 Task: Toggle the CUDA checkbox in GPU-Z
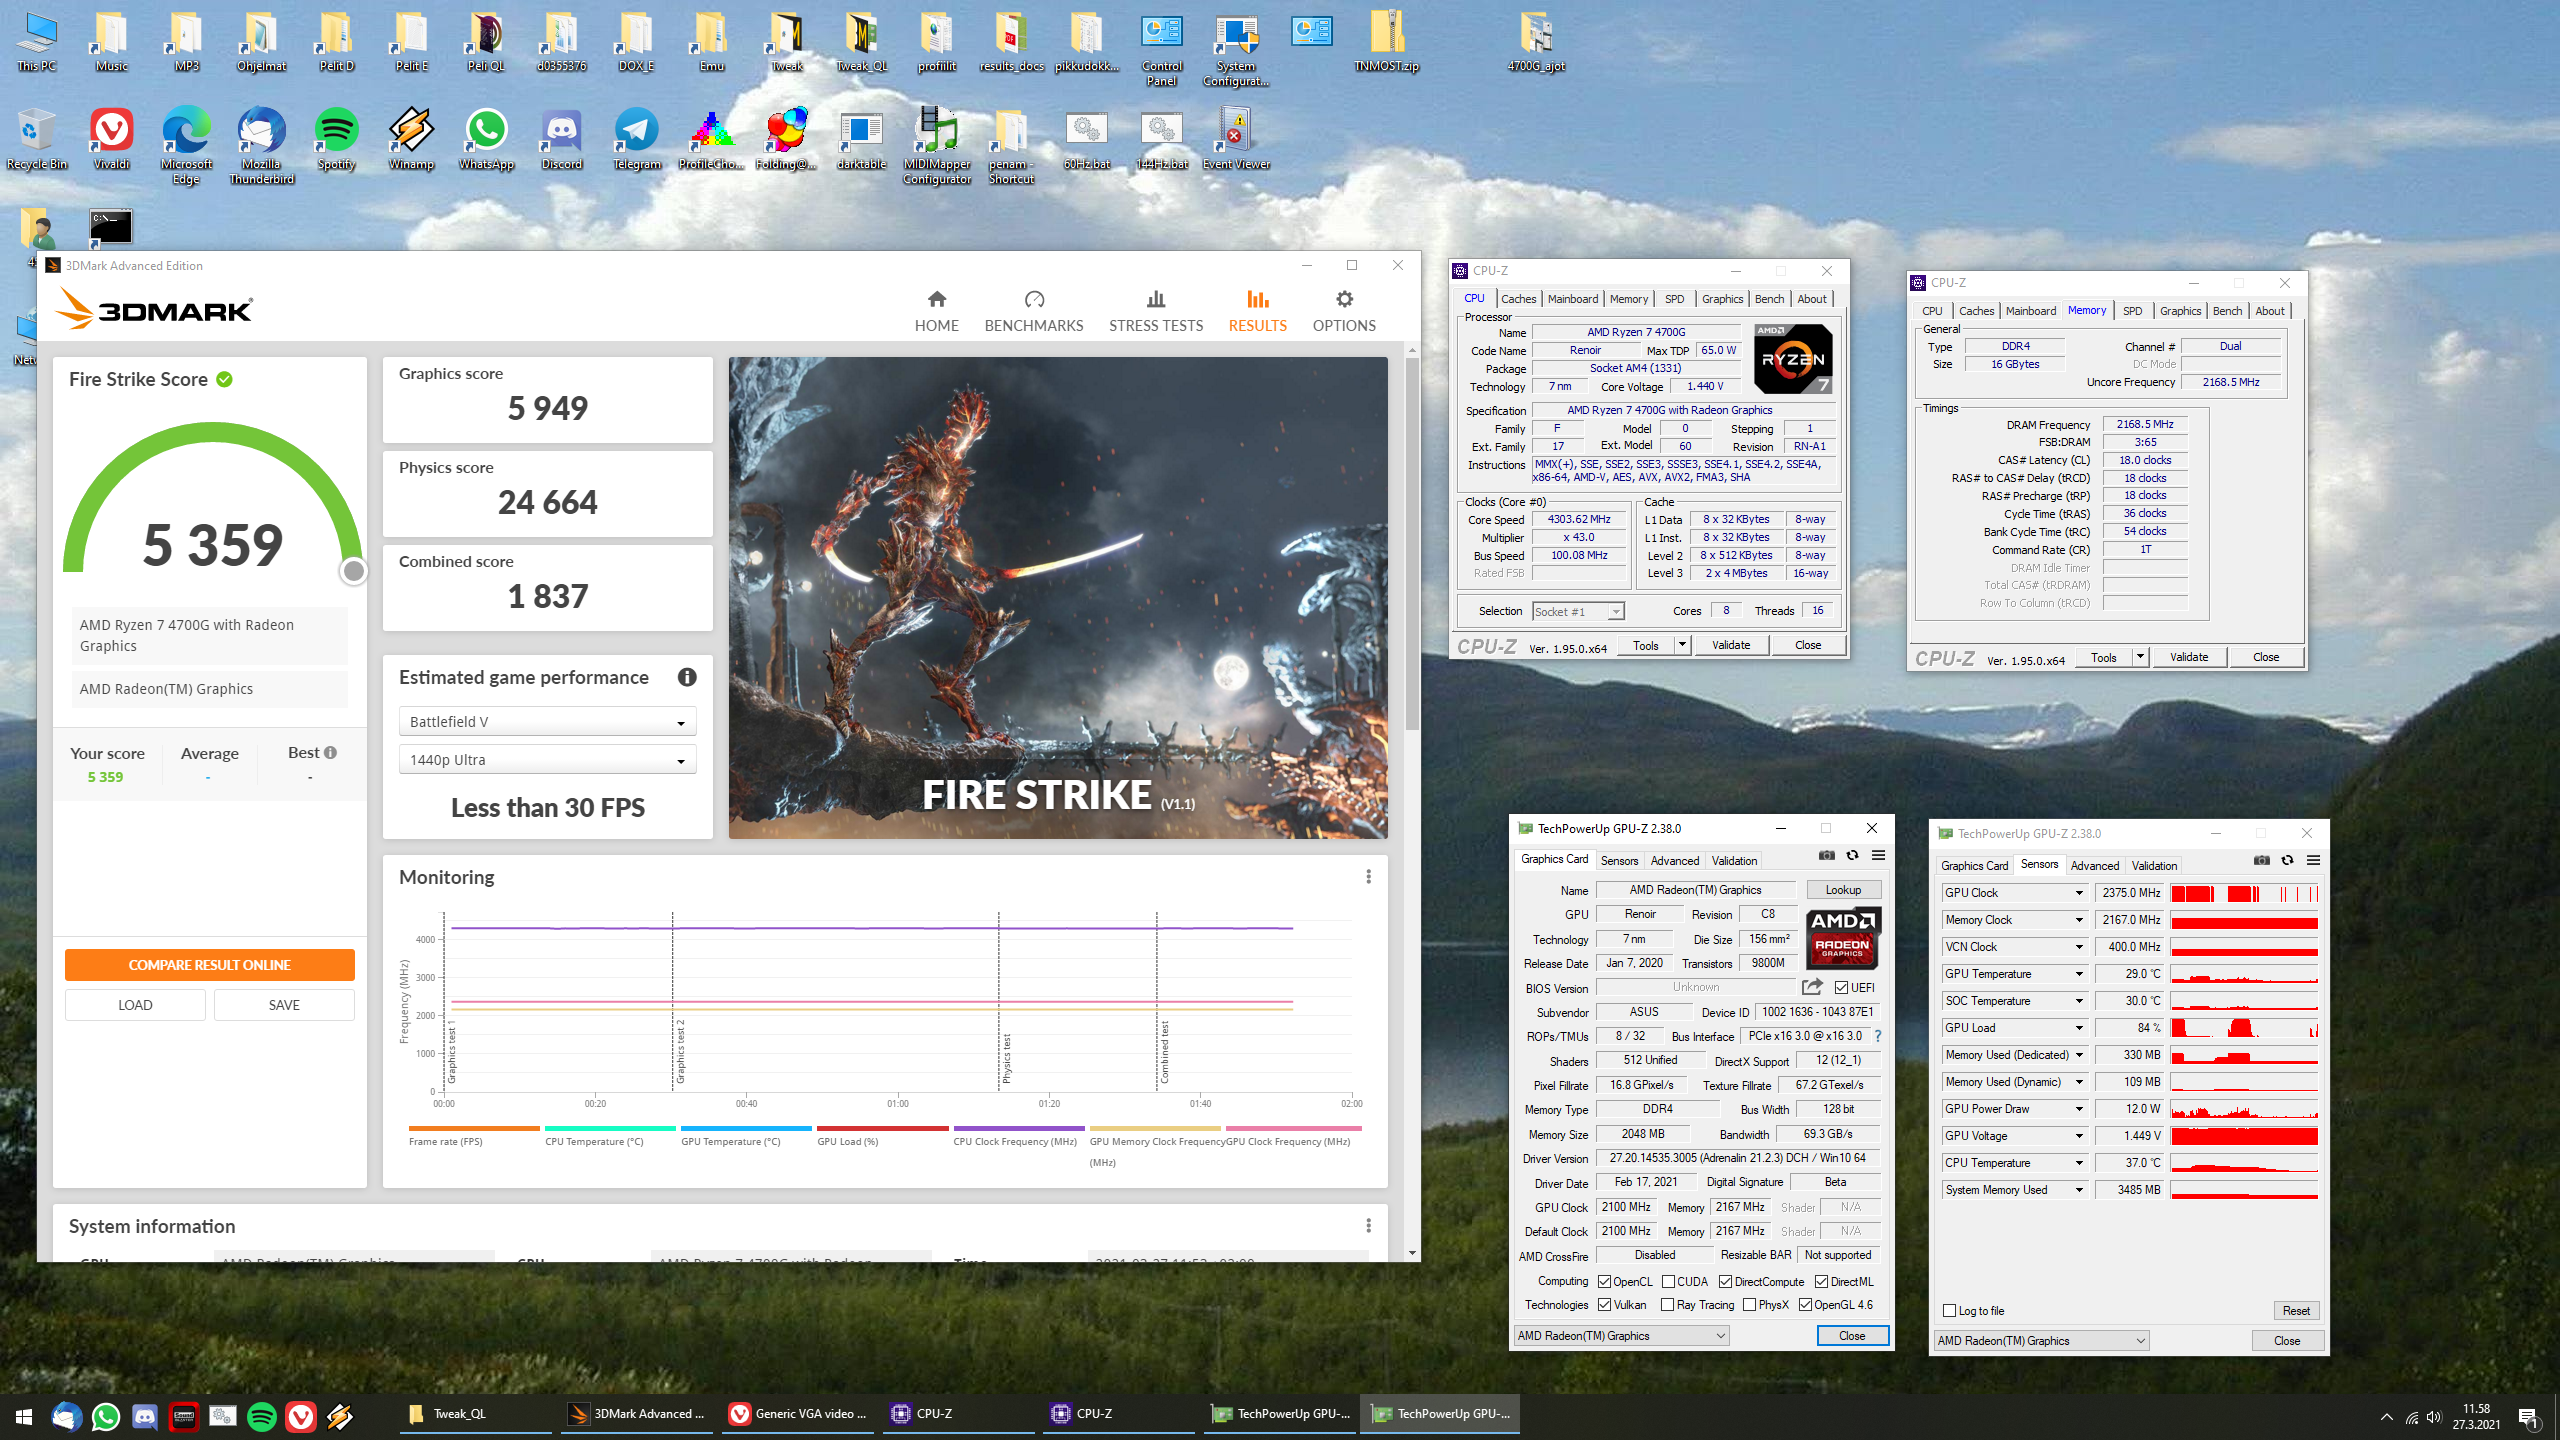(1668, 1282)
